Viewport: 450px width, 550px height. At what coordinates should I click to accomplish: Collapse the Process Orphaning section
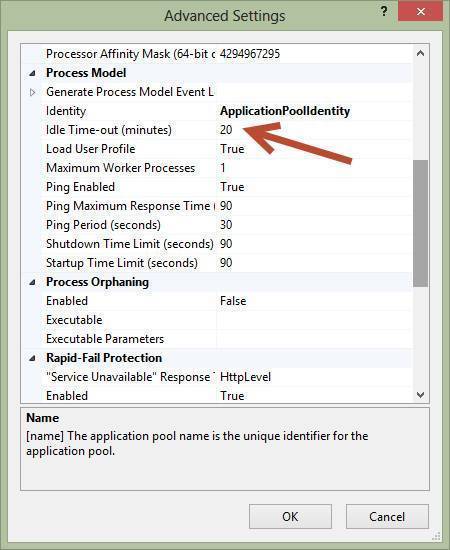click(32, 282)
